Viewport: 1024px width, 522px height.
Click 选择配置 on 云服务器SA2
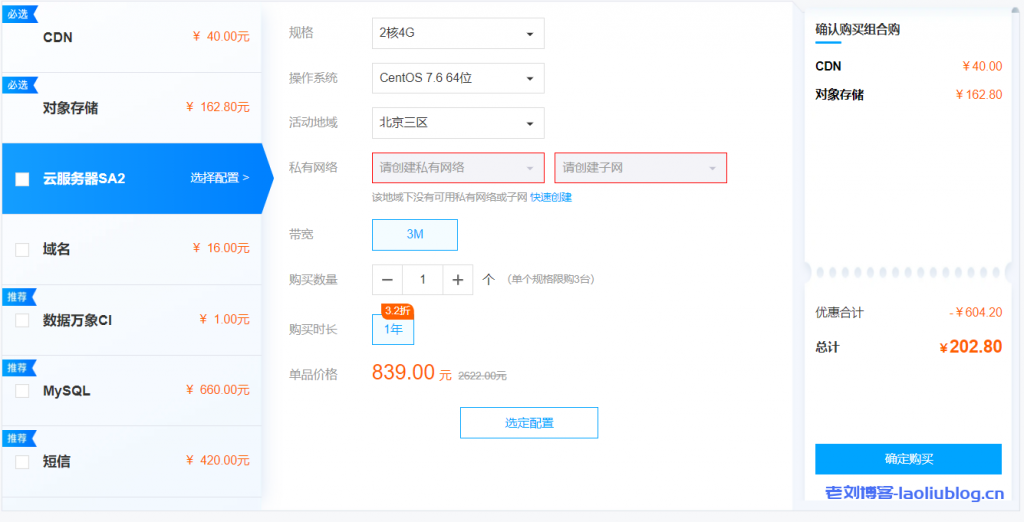pos(219,179)
